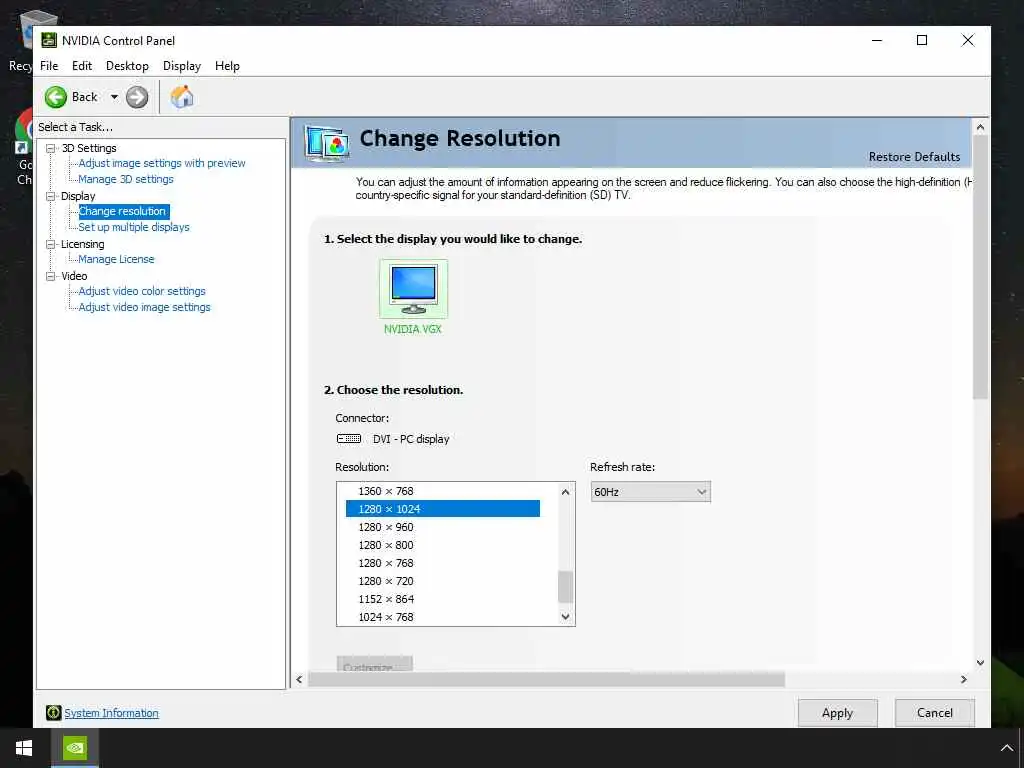This screenshot has width=1024, height=768.
Task: Select resolution 1280 × 768
Action: (x=443, y=563)
